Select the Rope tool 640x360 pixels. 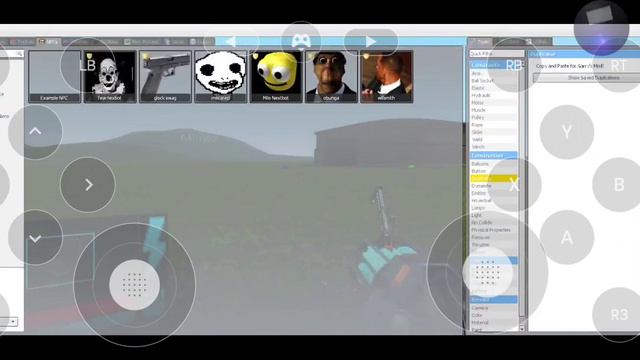494,124
